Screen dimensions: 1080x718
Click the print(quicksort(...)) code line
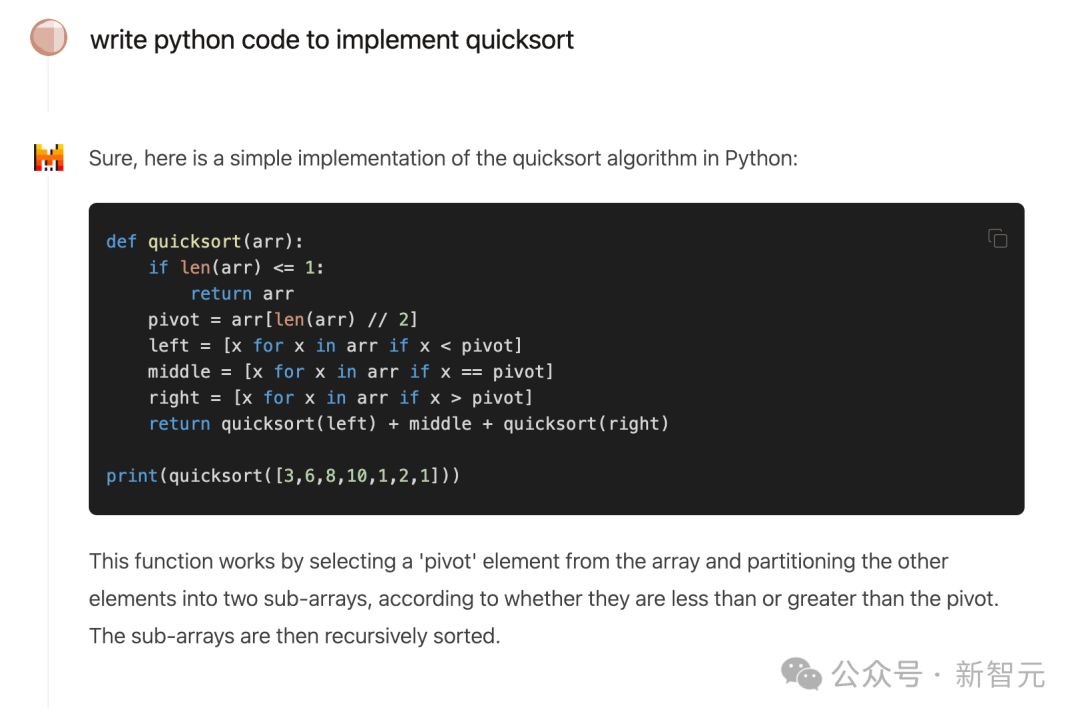(283, 475)
